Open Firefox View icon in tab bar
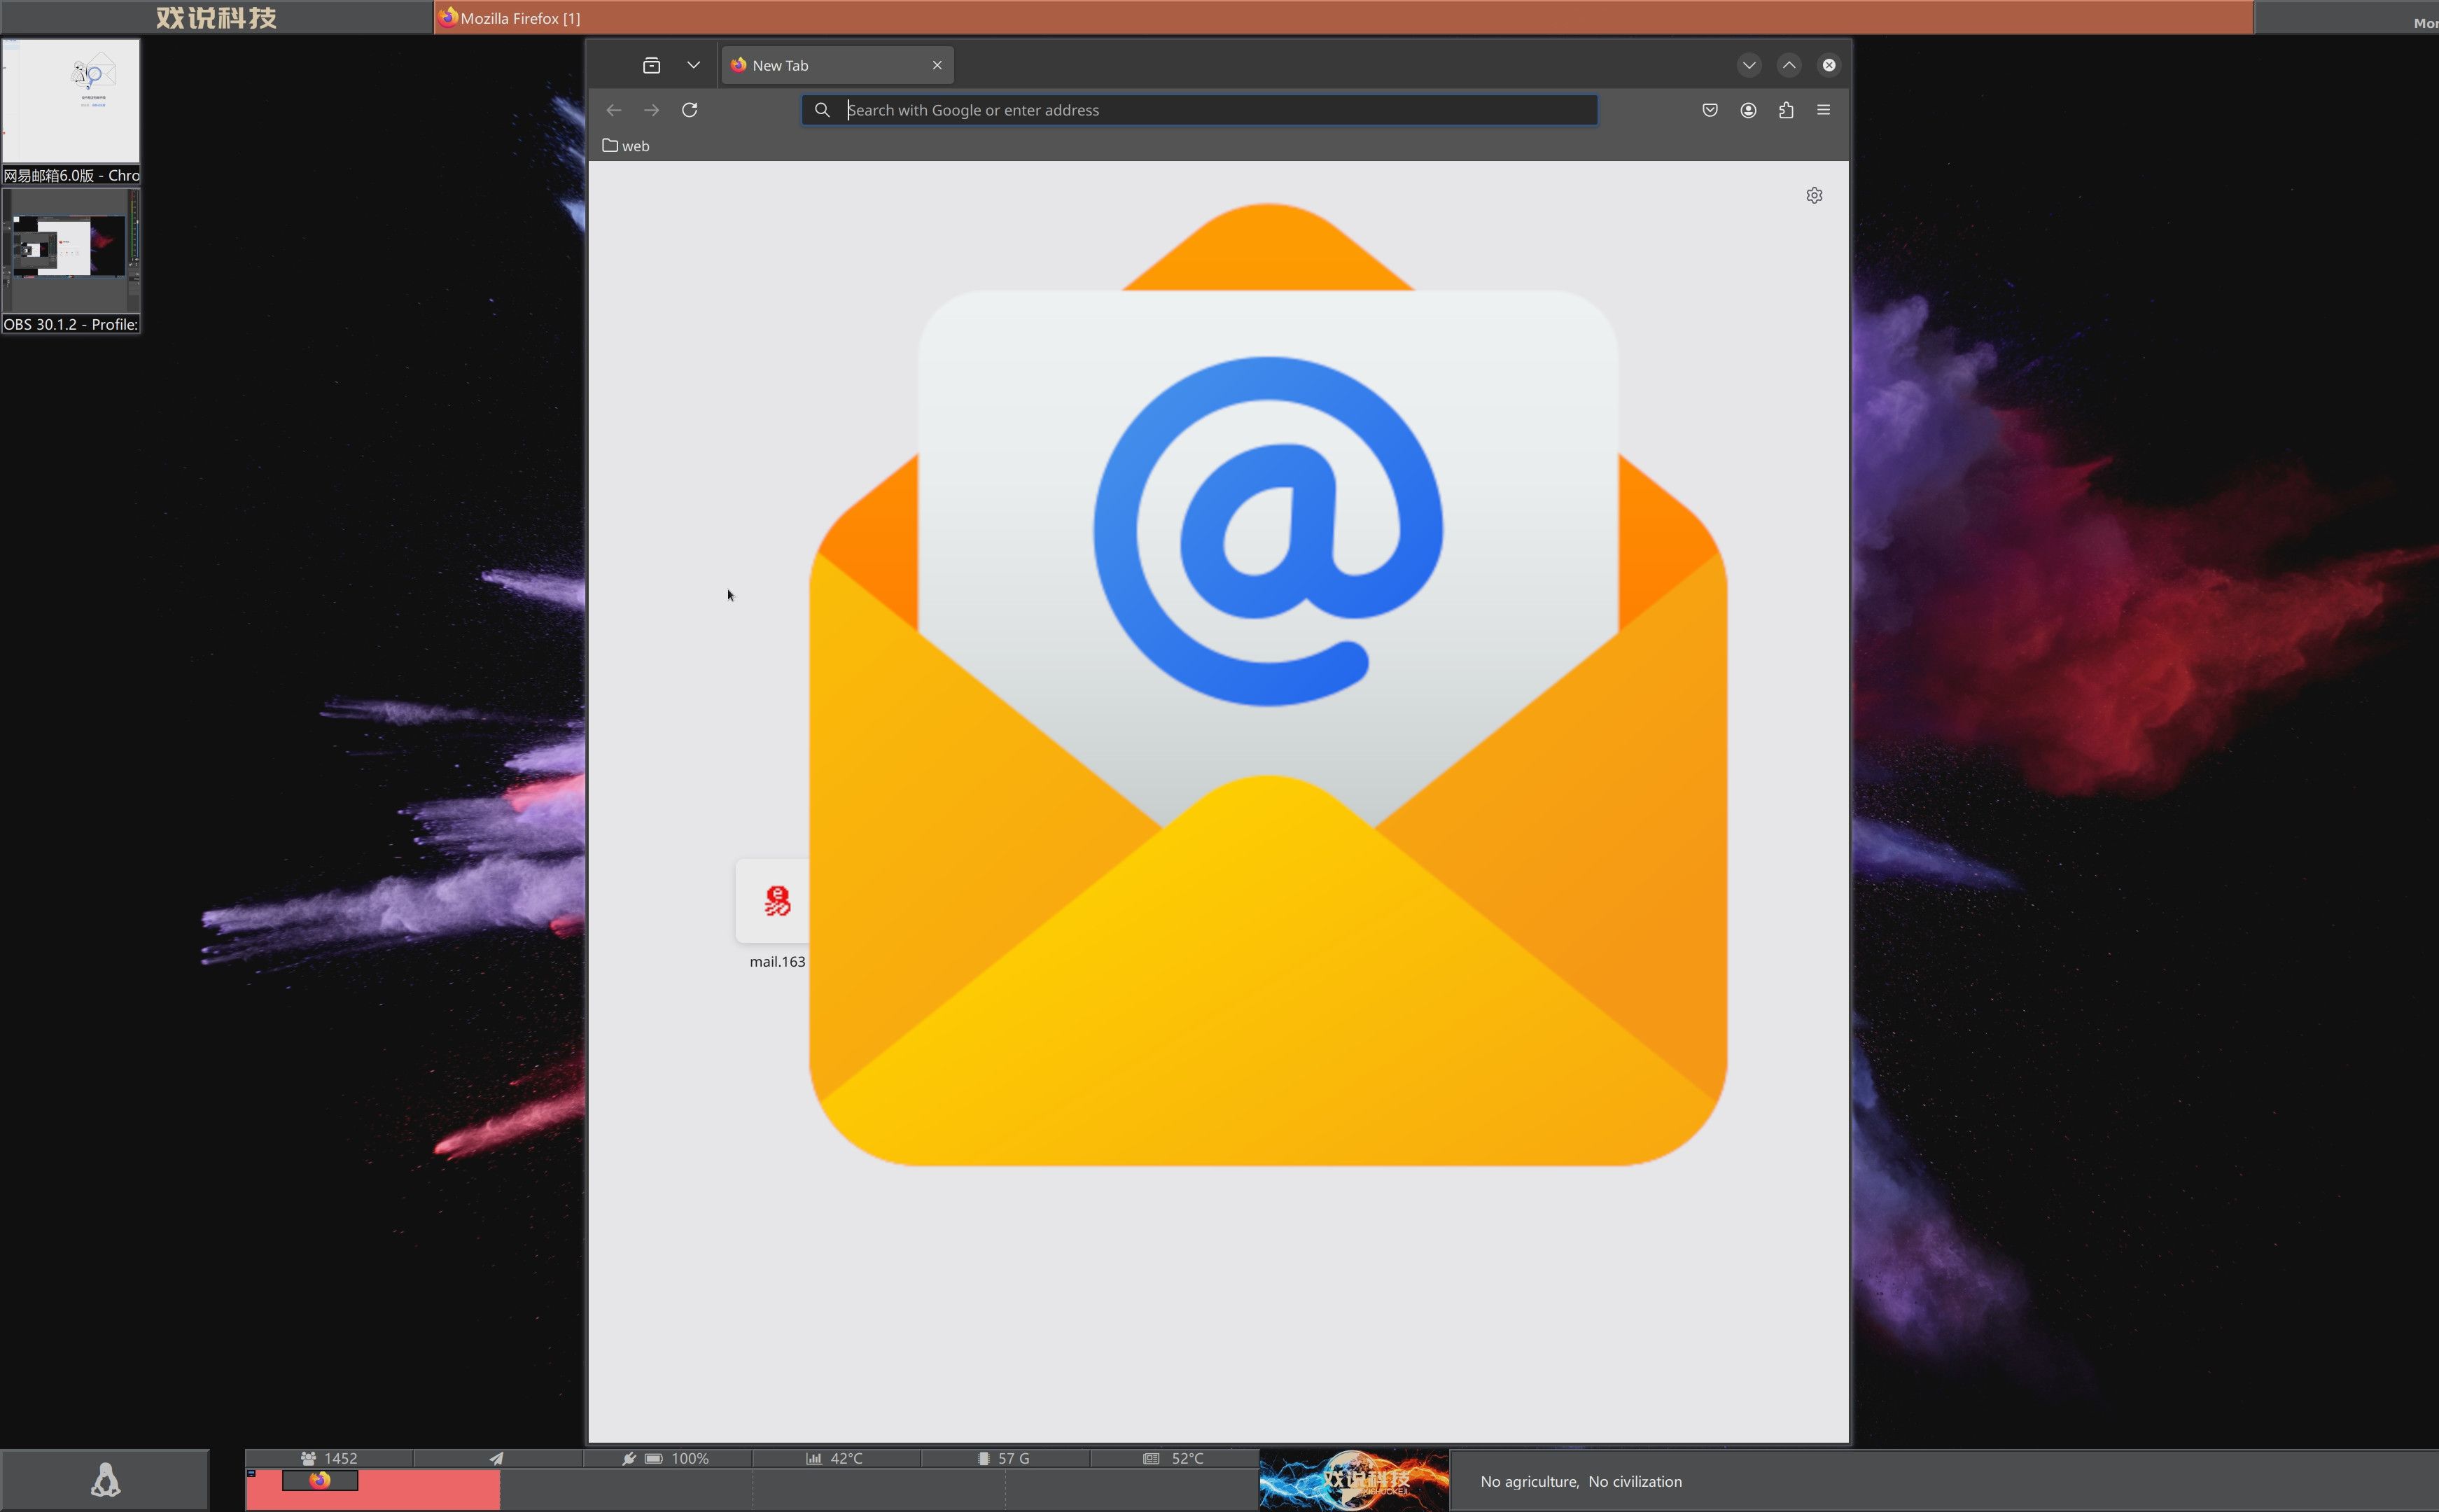The image size is (2439, 1512). click(x=652, y=65)
